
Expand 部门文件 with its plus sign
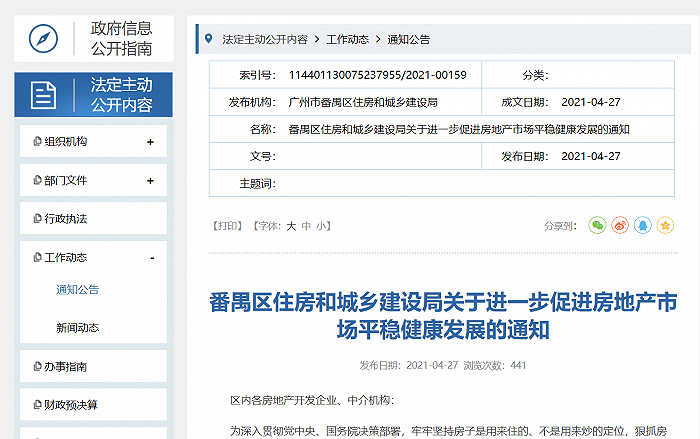[x=150, y=181]
